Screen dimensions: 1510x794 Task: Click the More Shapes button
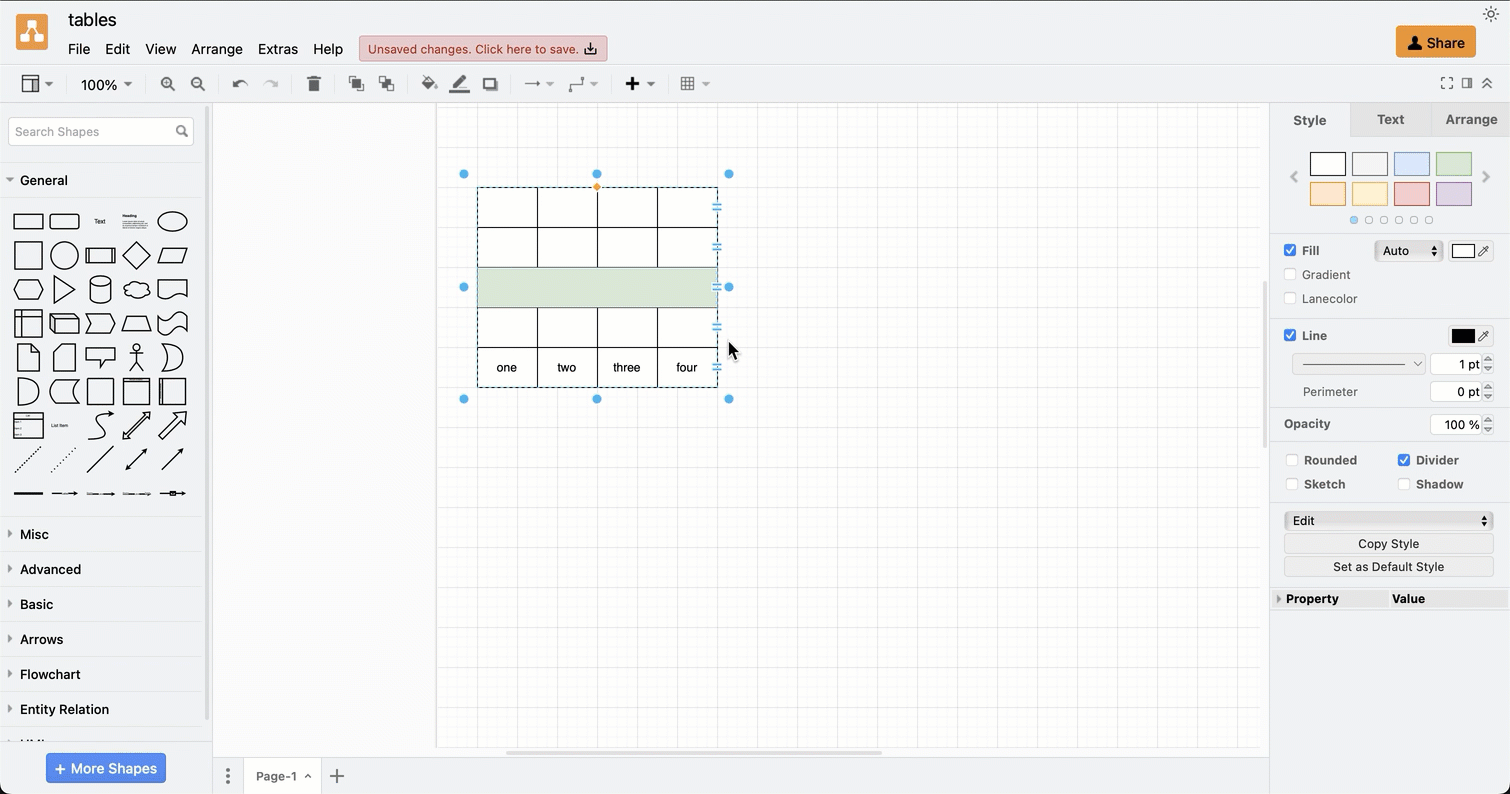pos(105,768)
